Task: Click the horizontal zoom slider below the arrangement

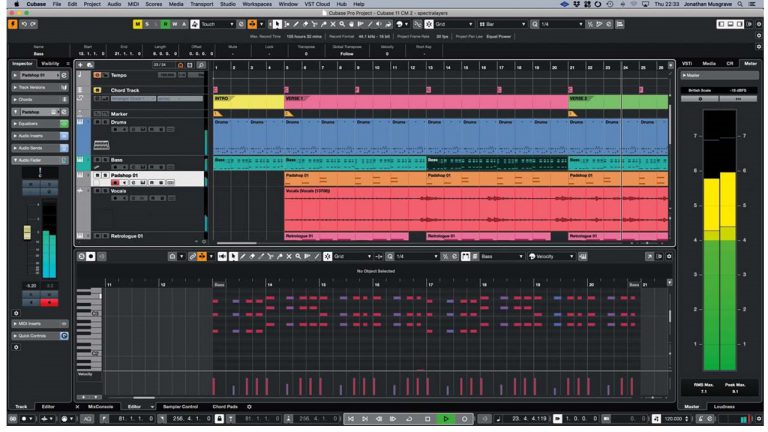Action: pyautogui.click(x=648, y=242)
